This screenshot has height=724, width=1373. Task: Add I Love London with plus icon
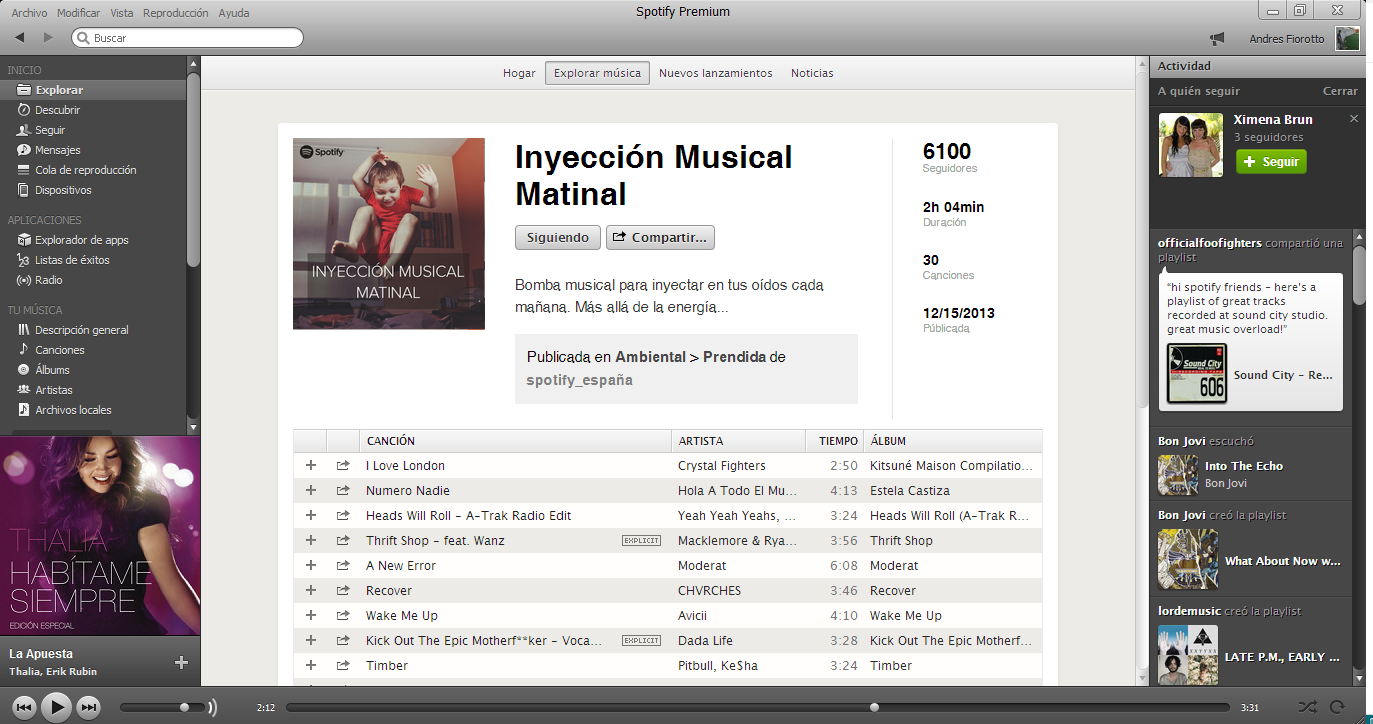310,466
